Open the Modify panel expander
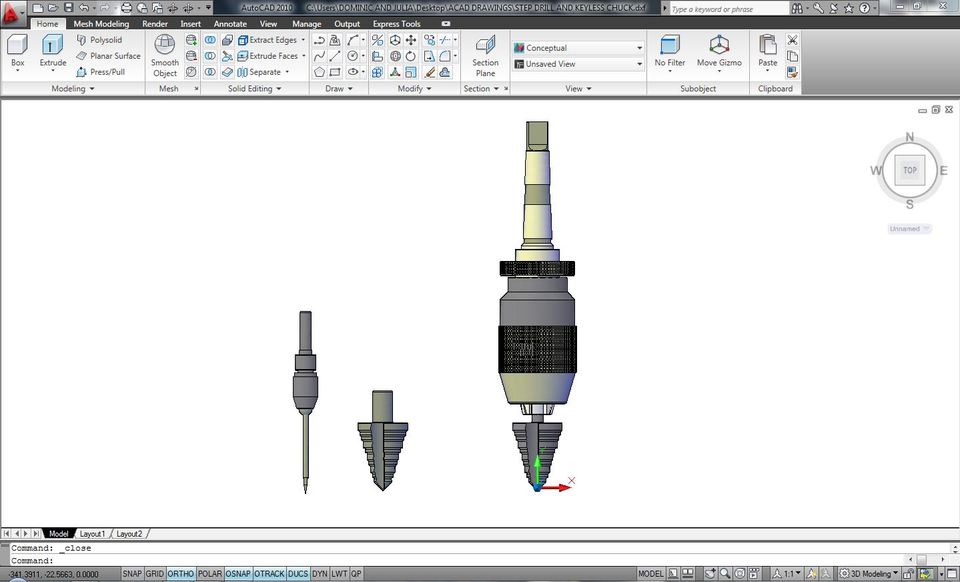The width and height of the screenshot is (960, 582). click(430, 88)
